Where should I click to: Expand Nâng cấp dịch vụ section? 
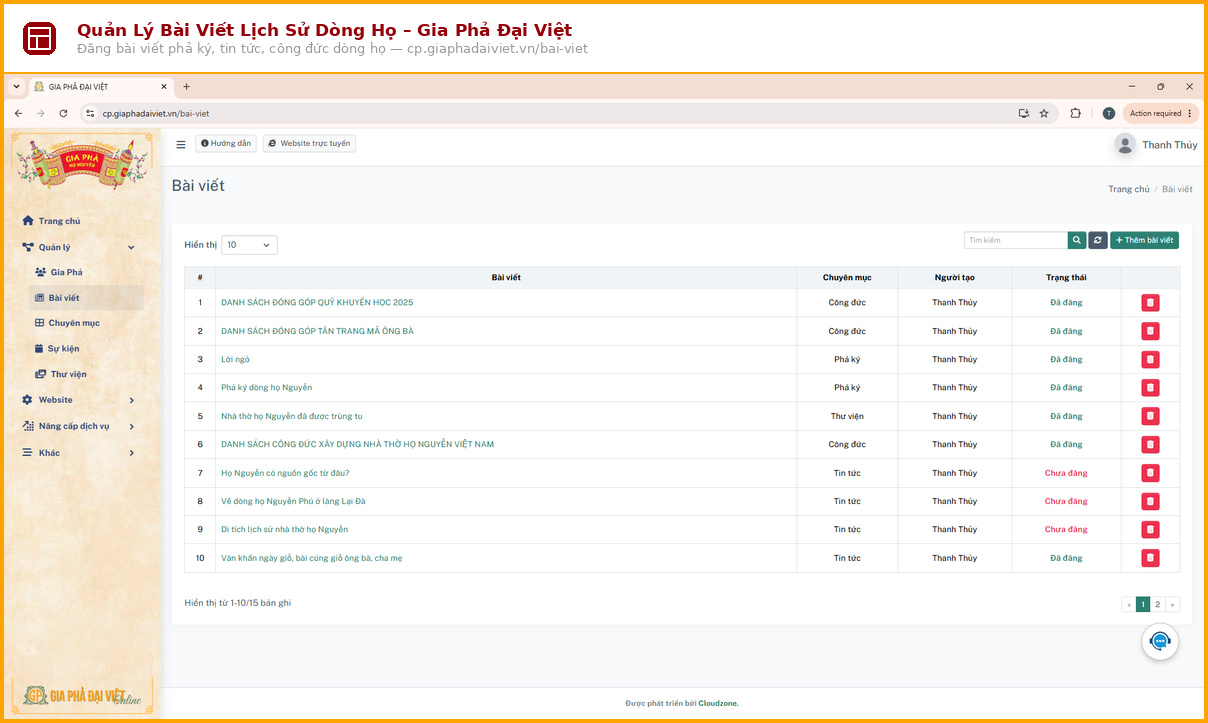tap(79, 426)
